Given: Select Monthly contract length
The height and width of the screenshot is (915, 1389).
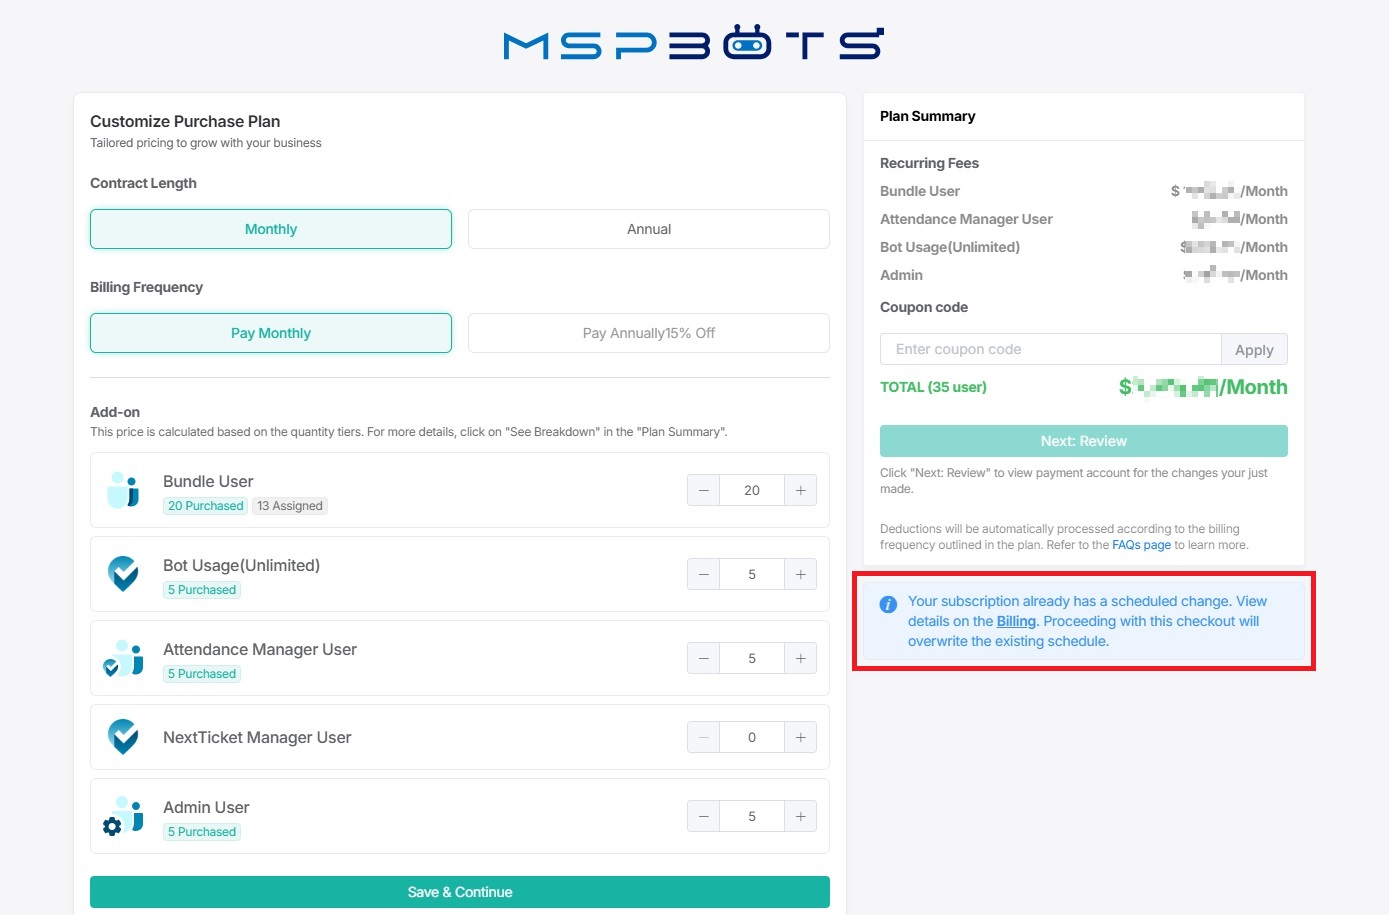Looking at the screenshot, I should 271,229.
